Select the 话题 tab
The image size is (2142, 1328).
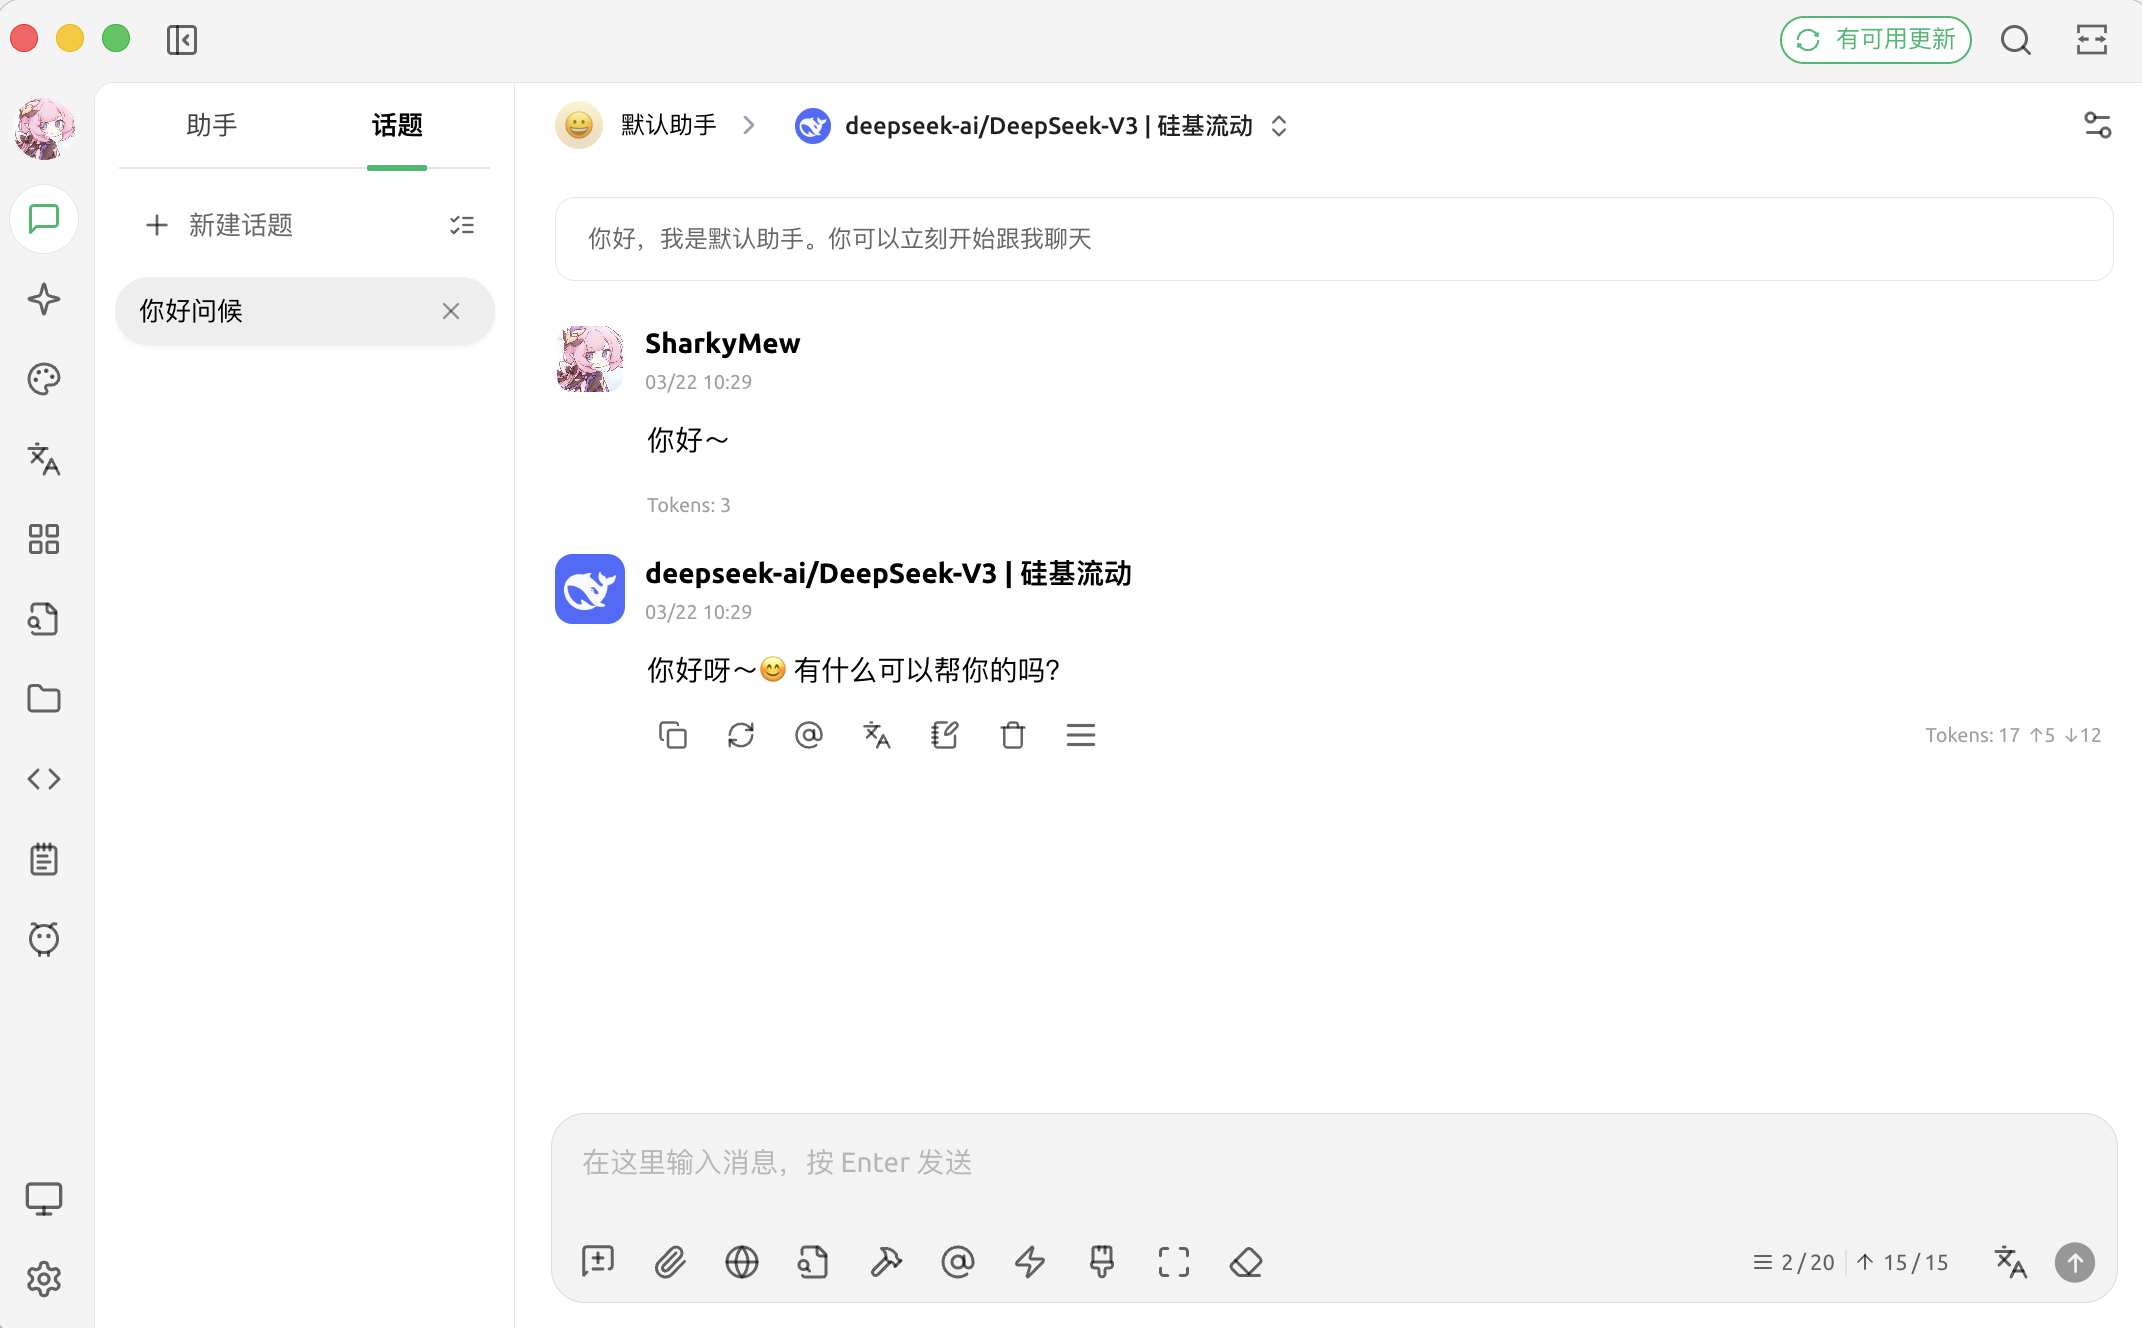(397, 126)
